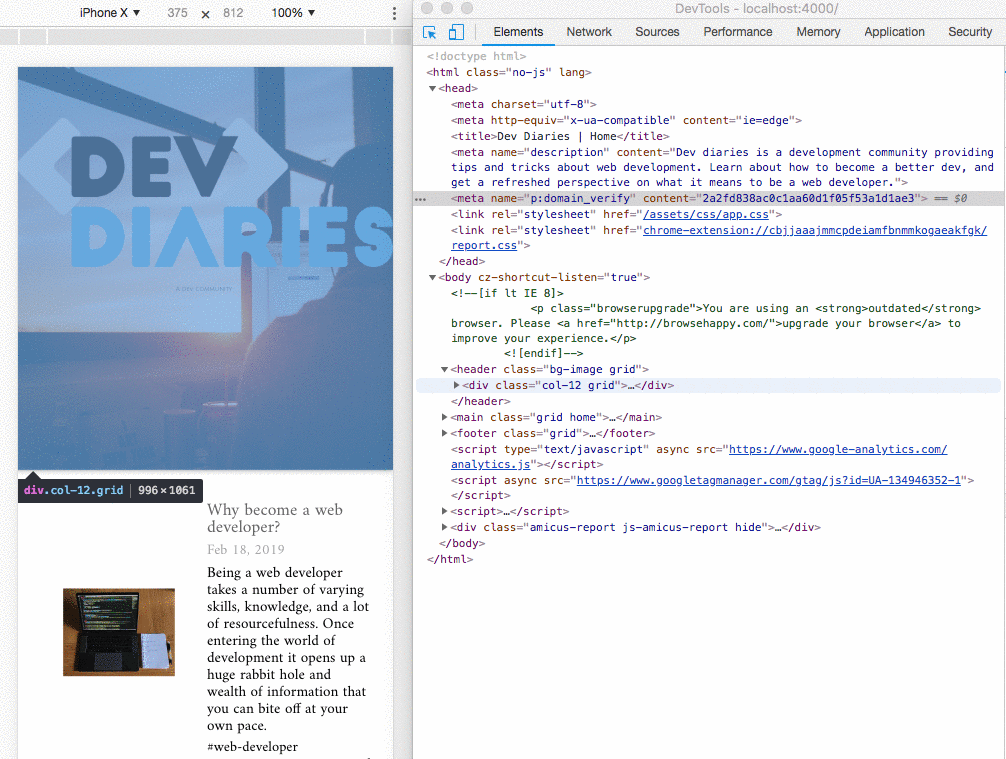Select the html class no-js line
1006x759 pixels.
509,72
